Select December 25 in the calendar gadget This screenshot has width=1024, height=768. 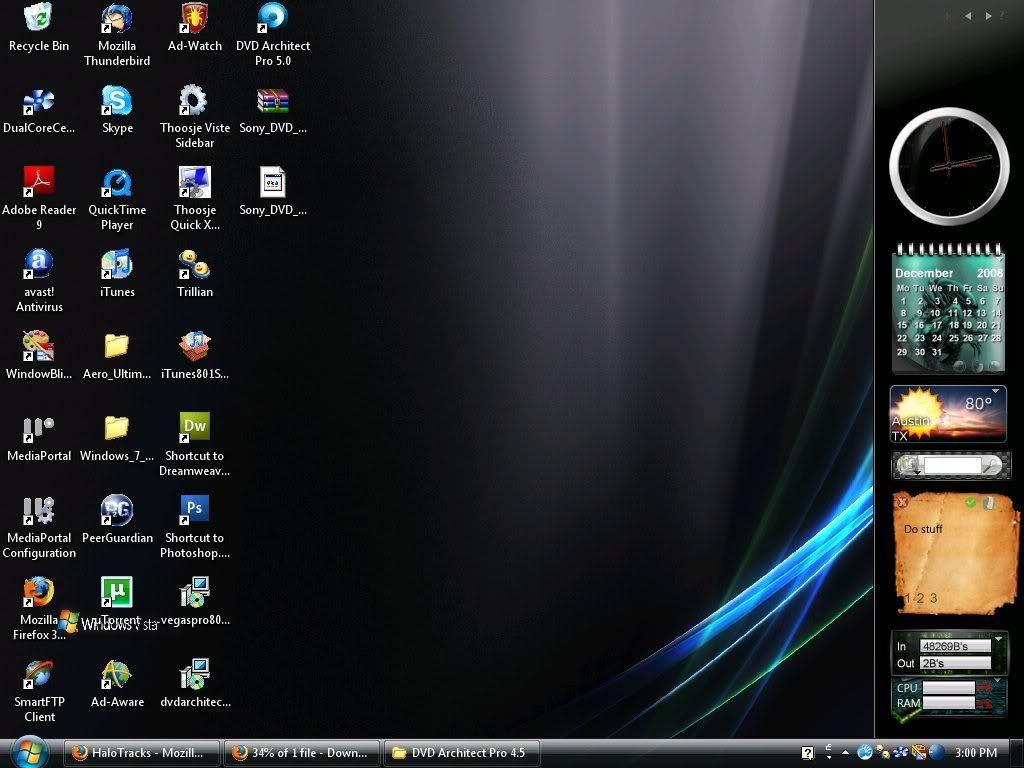[954, 338]
